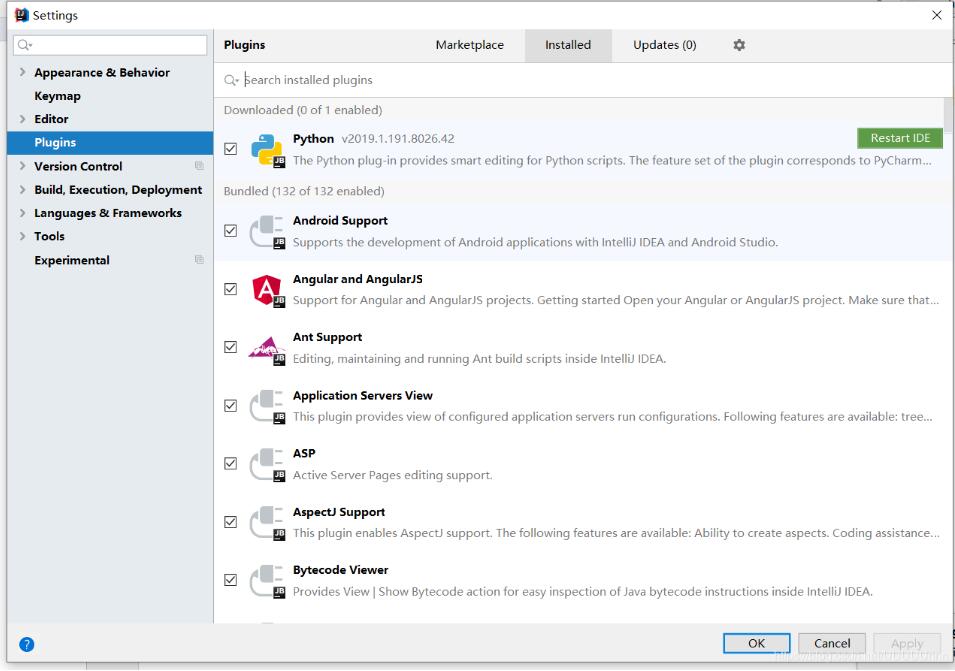Disable the Python plugin checkbox
The height and width of the screenshot is (671, 955).
pyautogui.click(x=231, y=149)
